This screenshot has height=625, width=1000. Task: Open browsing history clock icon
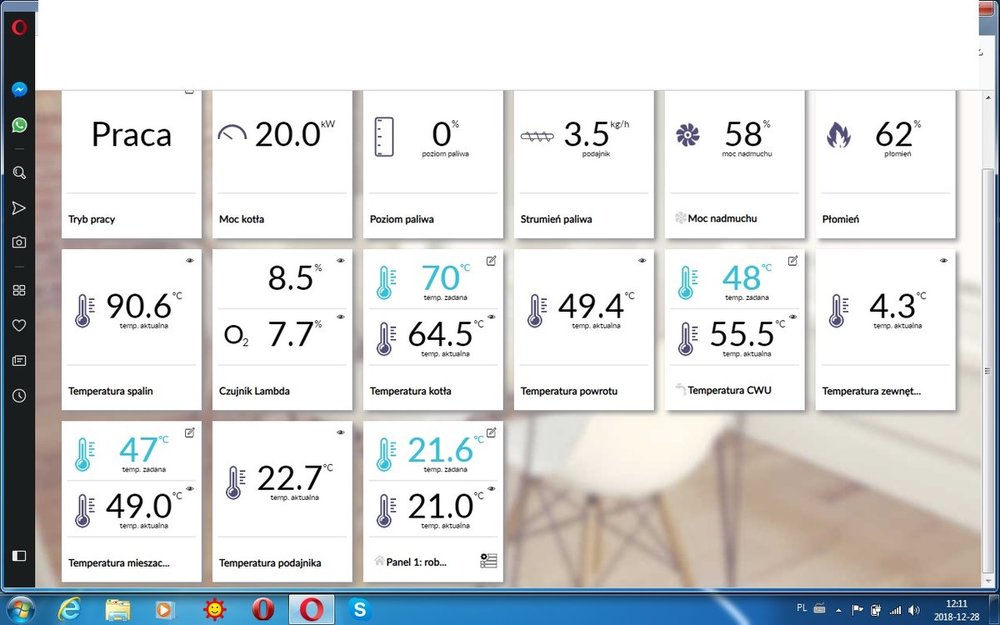pyautogui.click(x=18, y=396)
